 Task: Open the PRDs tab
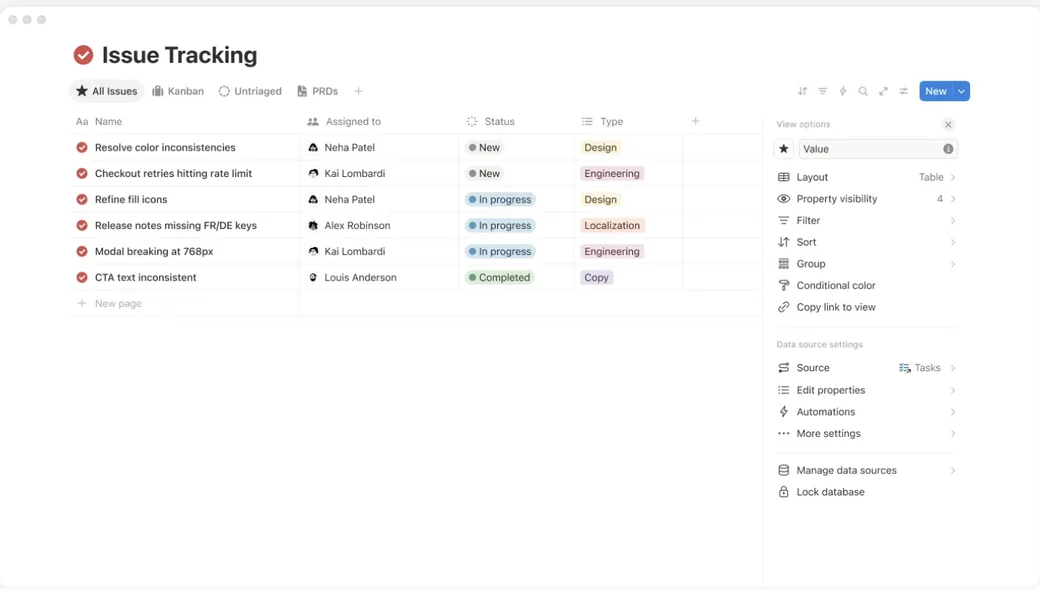318,91
